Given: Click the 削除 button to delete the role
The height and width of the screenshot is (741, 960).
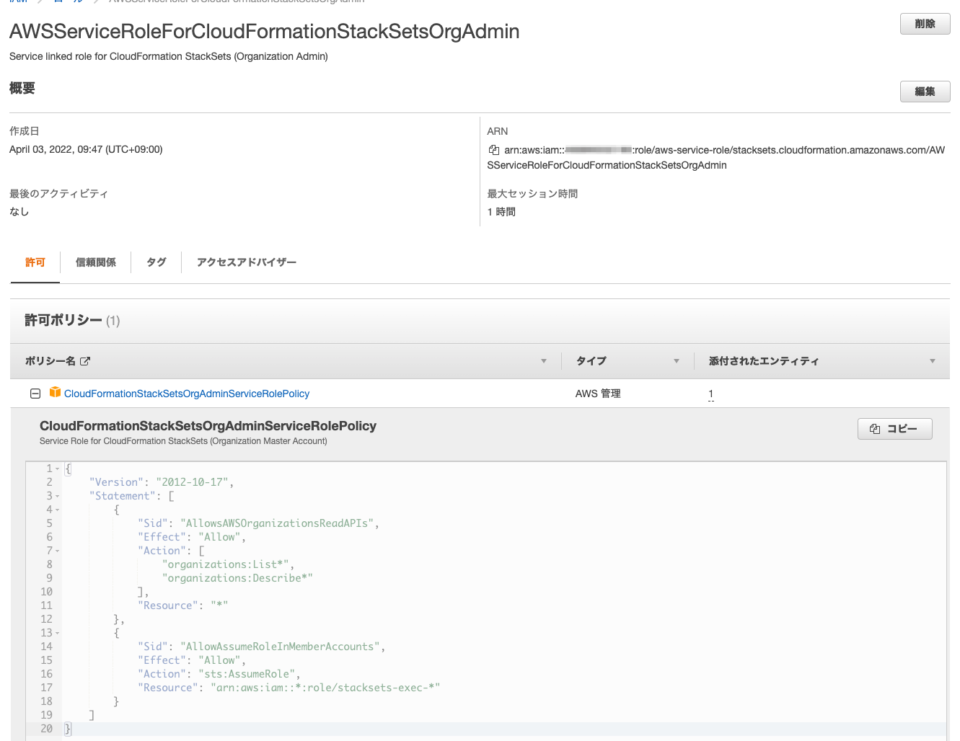Looking at the screenshot, I should point(924,23).
